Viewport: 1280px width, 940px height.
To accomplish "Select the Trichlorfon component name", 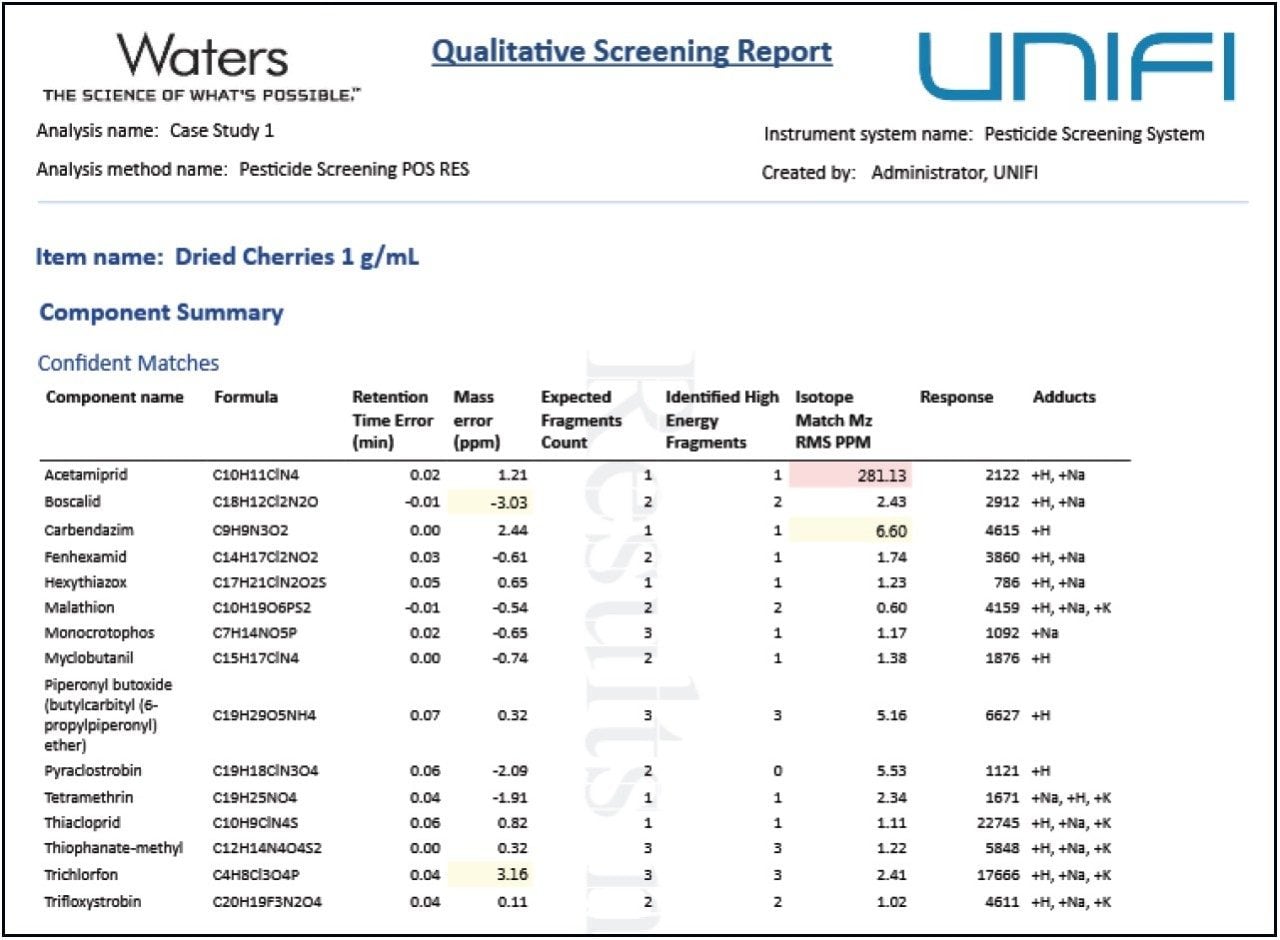I will [x=79, y=875].
